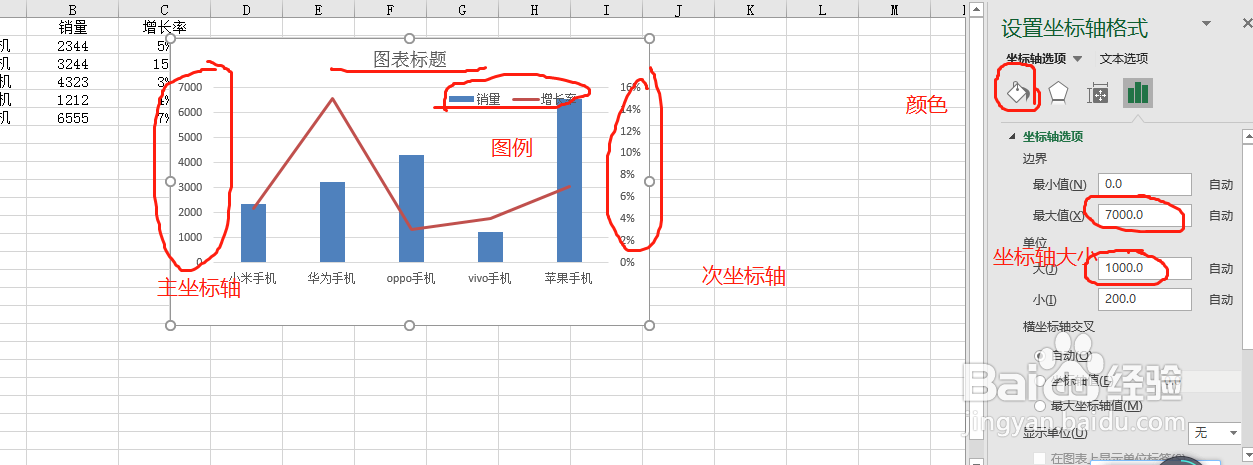Click the chart's bottom-center resize handle
This screenshot has width=1253, height=465.
[409, 325]
